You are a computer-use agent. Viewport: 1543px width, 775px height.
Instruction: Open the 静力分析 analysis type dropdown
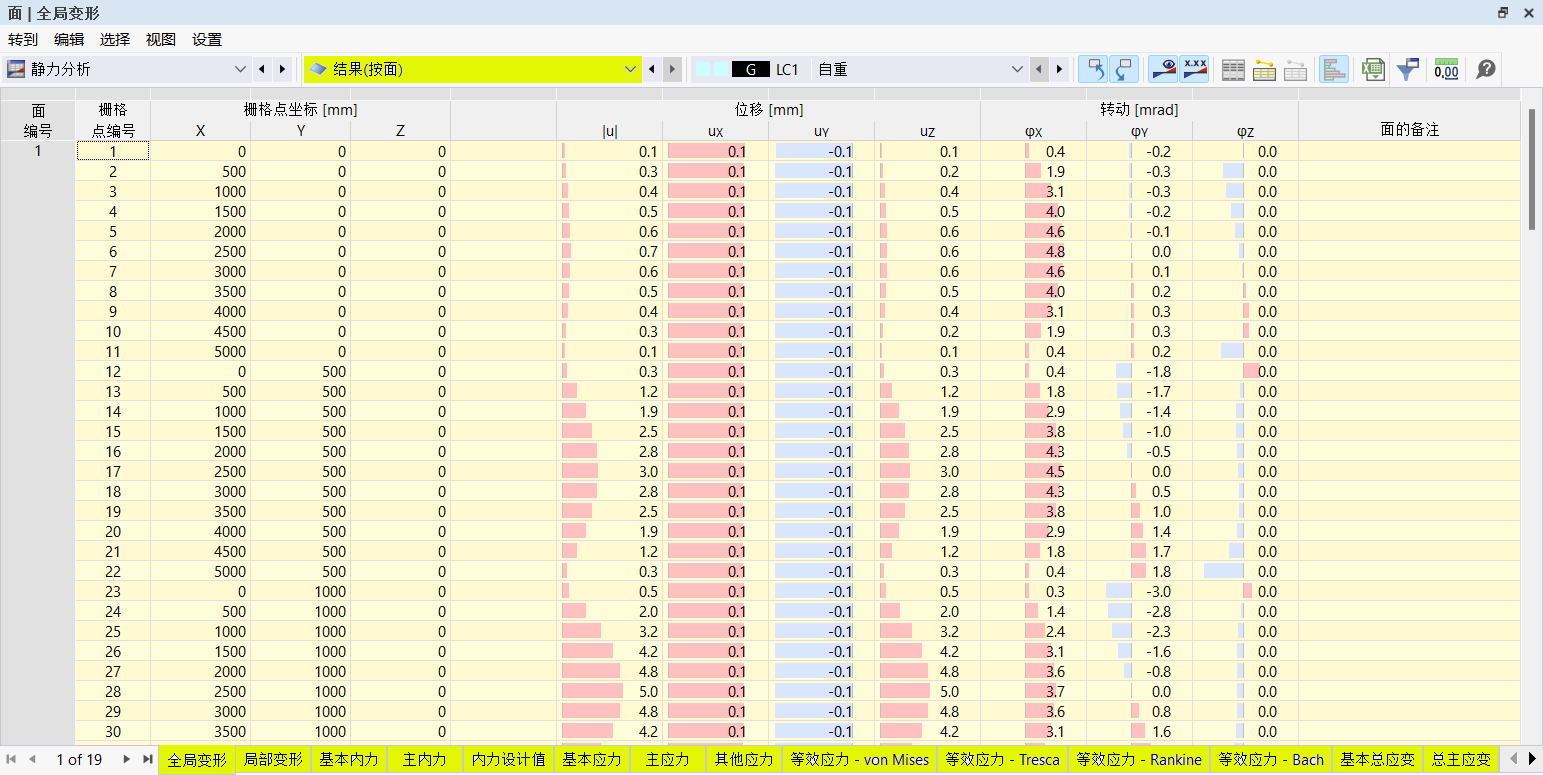(239, 69)
